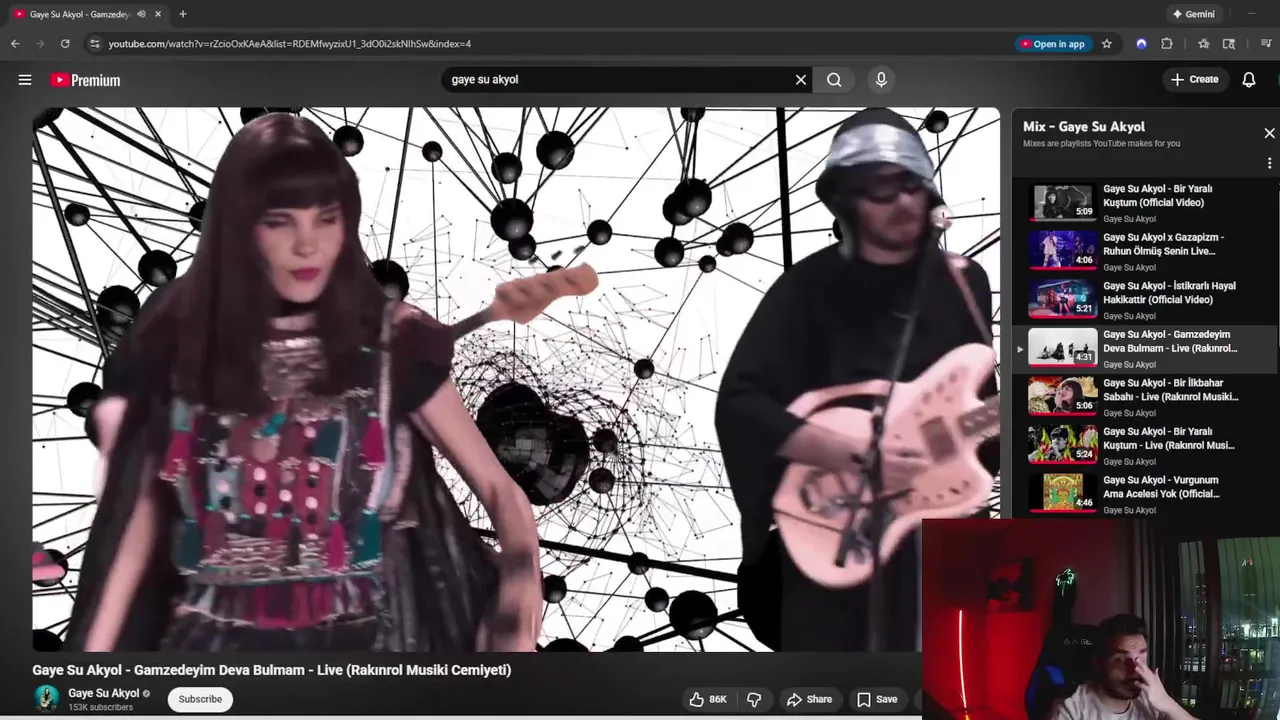Clear the search box with the X
This screenshot has height=720, width=1280.
tap(801, 80)
